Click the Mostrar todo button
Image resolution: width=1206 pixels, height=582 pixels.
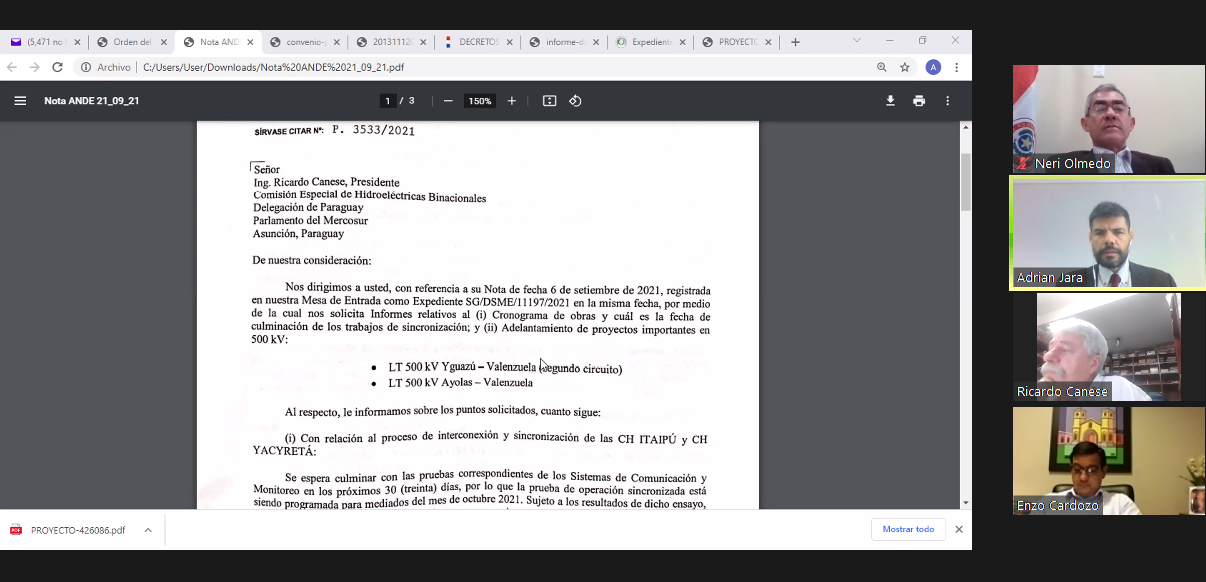coord(908,529)
